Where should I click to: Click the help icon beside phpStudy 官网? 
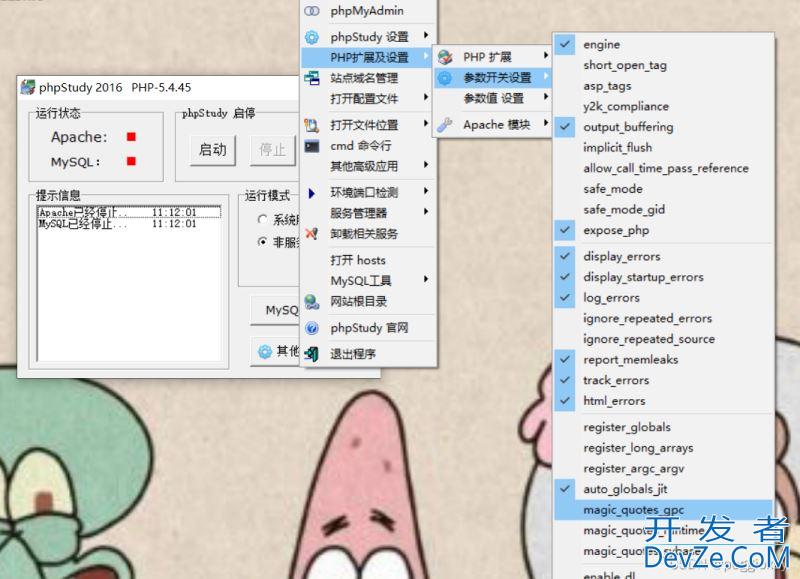(x=312, y=328)
